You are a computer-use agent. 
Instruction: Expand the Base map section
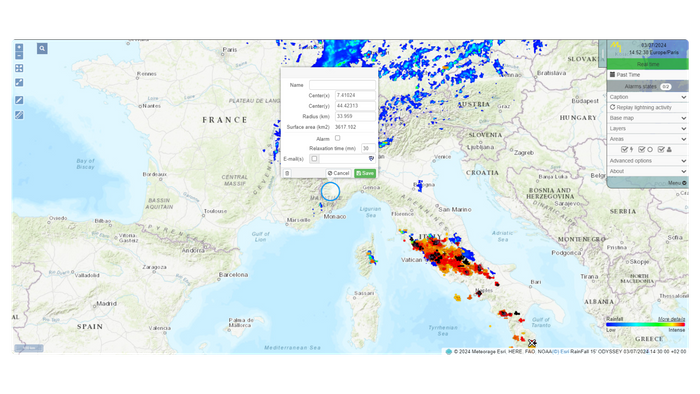(647, 118)
